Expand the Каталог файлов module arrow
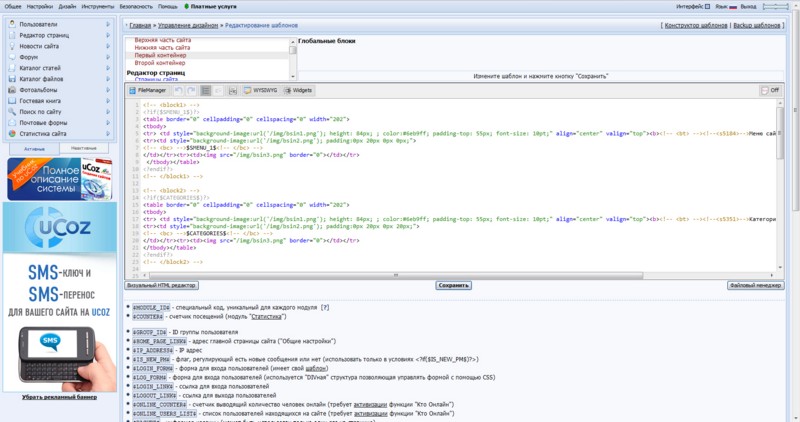 107,78
